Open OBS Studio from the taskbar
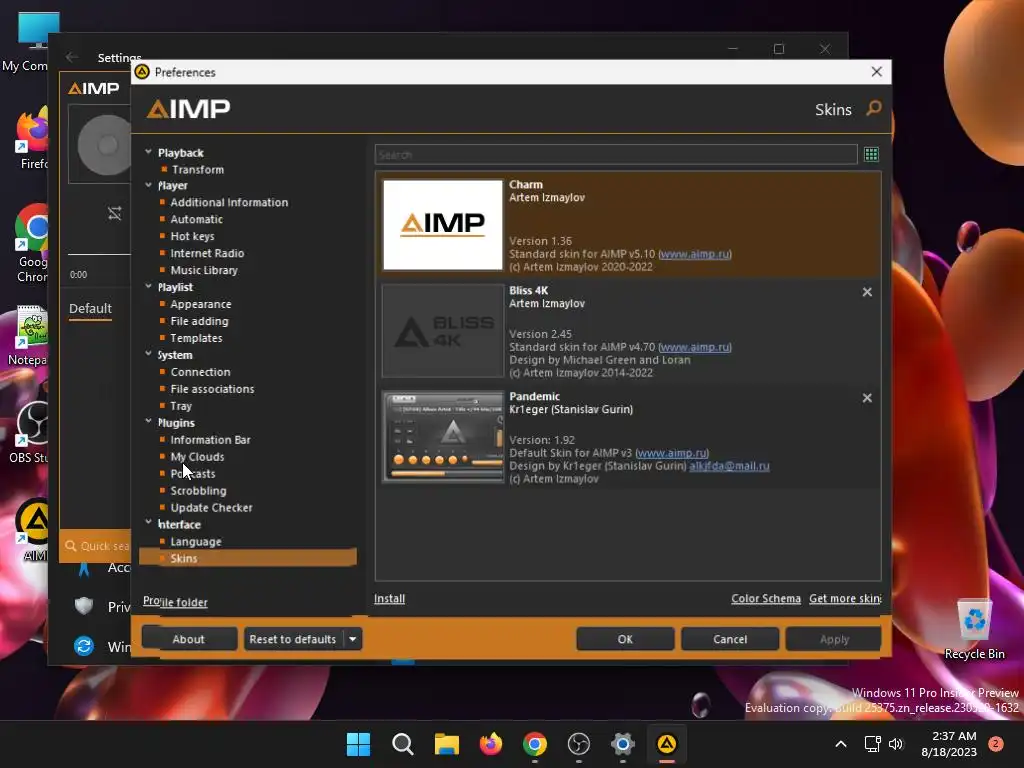Viewport: 1024px width, 768px height. pos(579,744)
